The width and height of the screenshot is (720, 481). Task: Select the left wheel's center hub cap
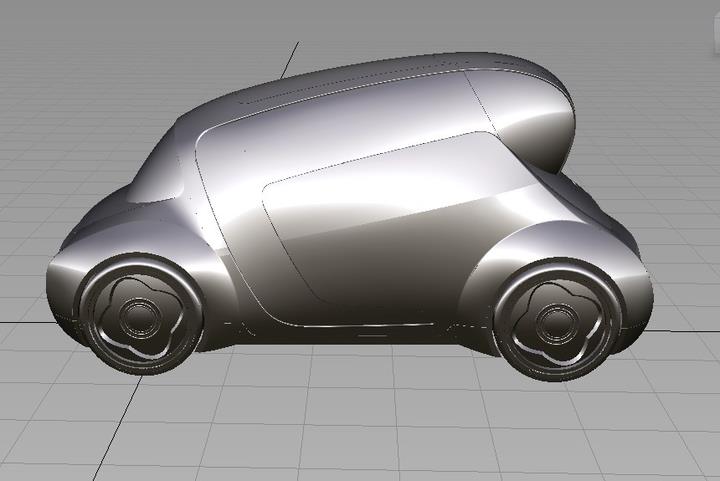(x=135, y=317)
